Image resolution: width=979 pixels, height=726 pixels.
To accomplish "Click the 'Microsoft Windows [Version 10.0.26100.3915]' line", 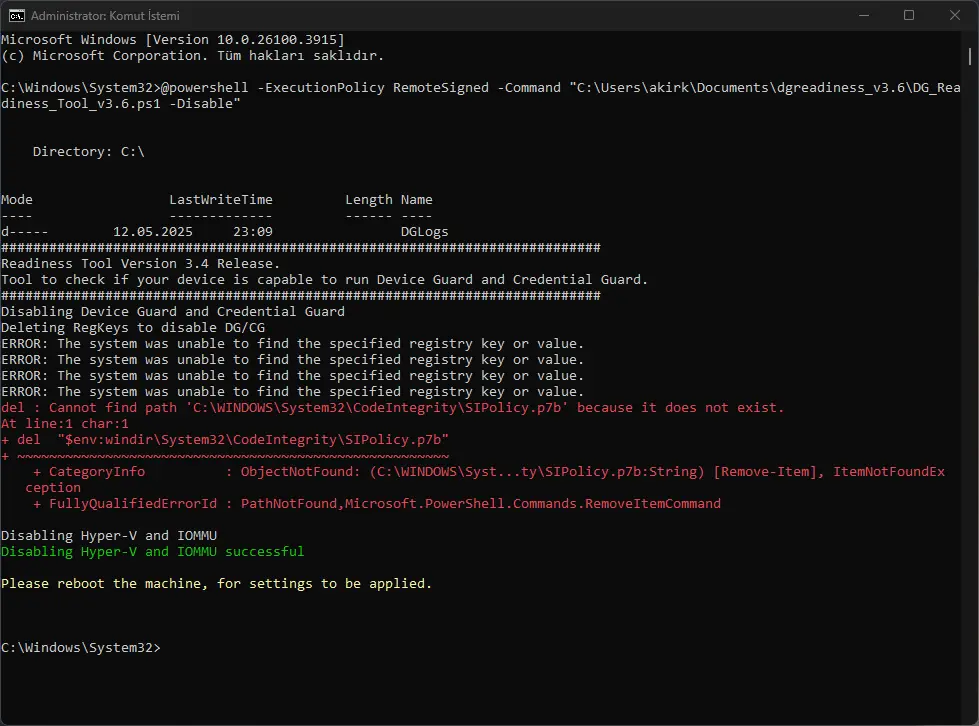I will (x=173, y=39).
